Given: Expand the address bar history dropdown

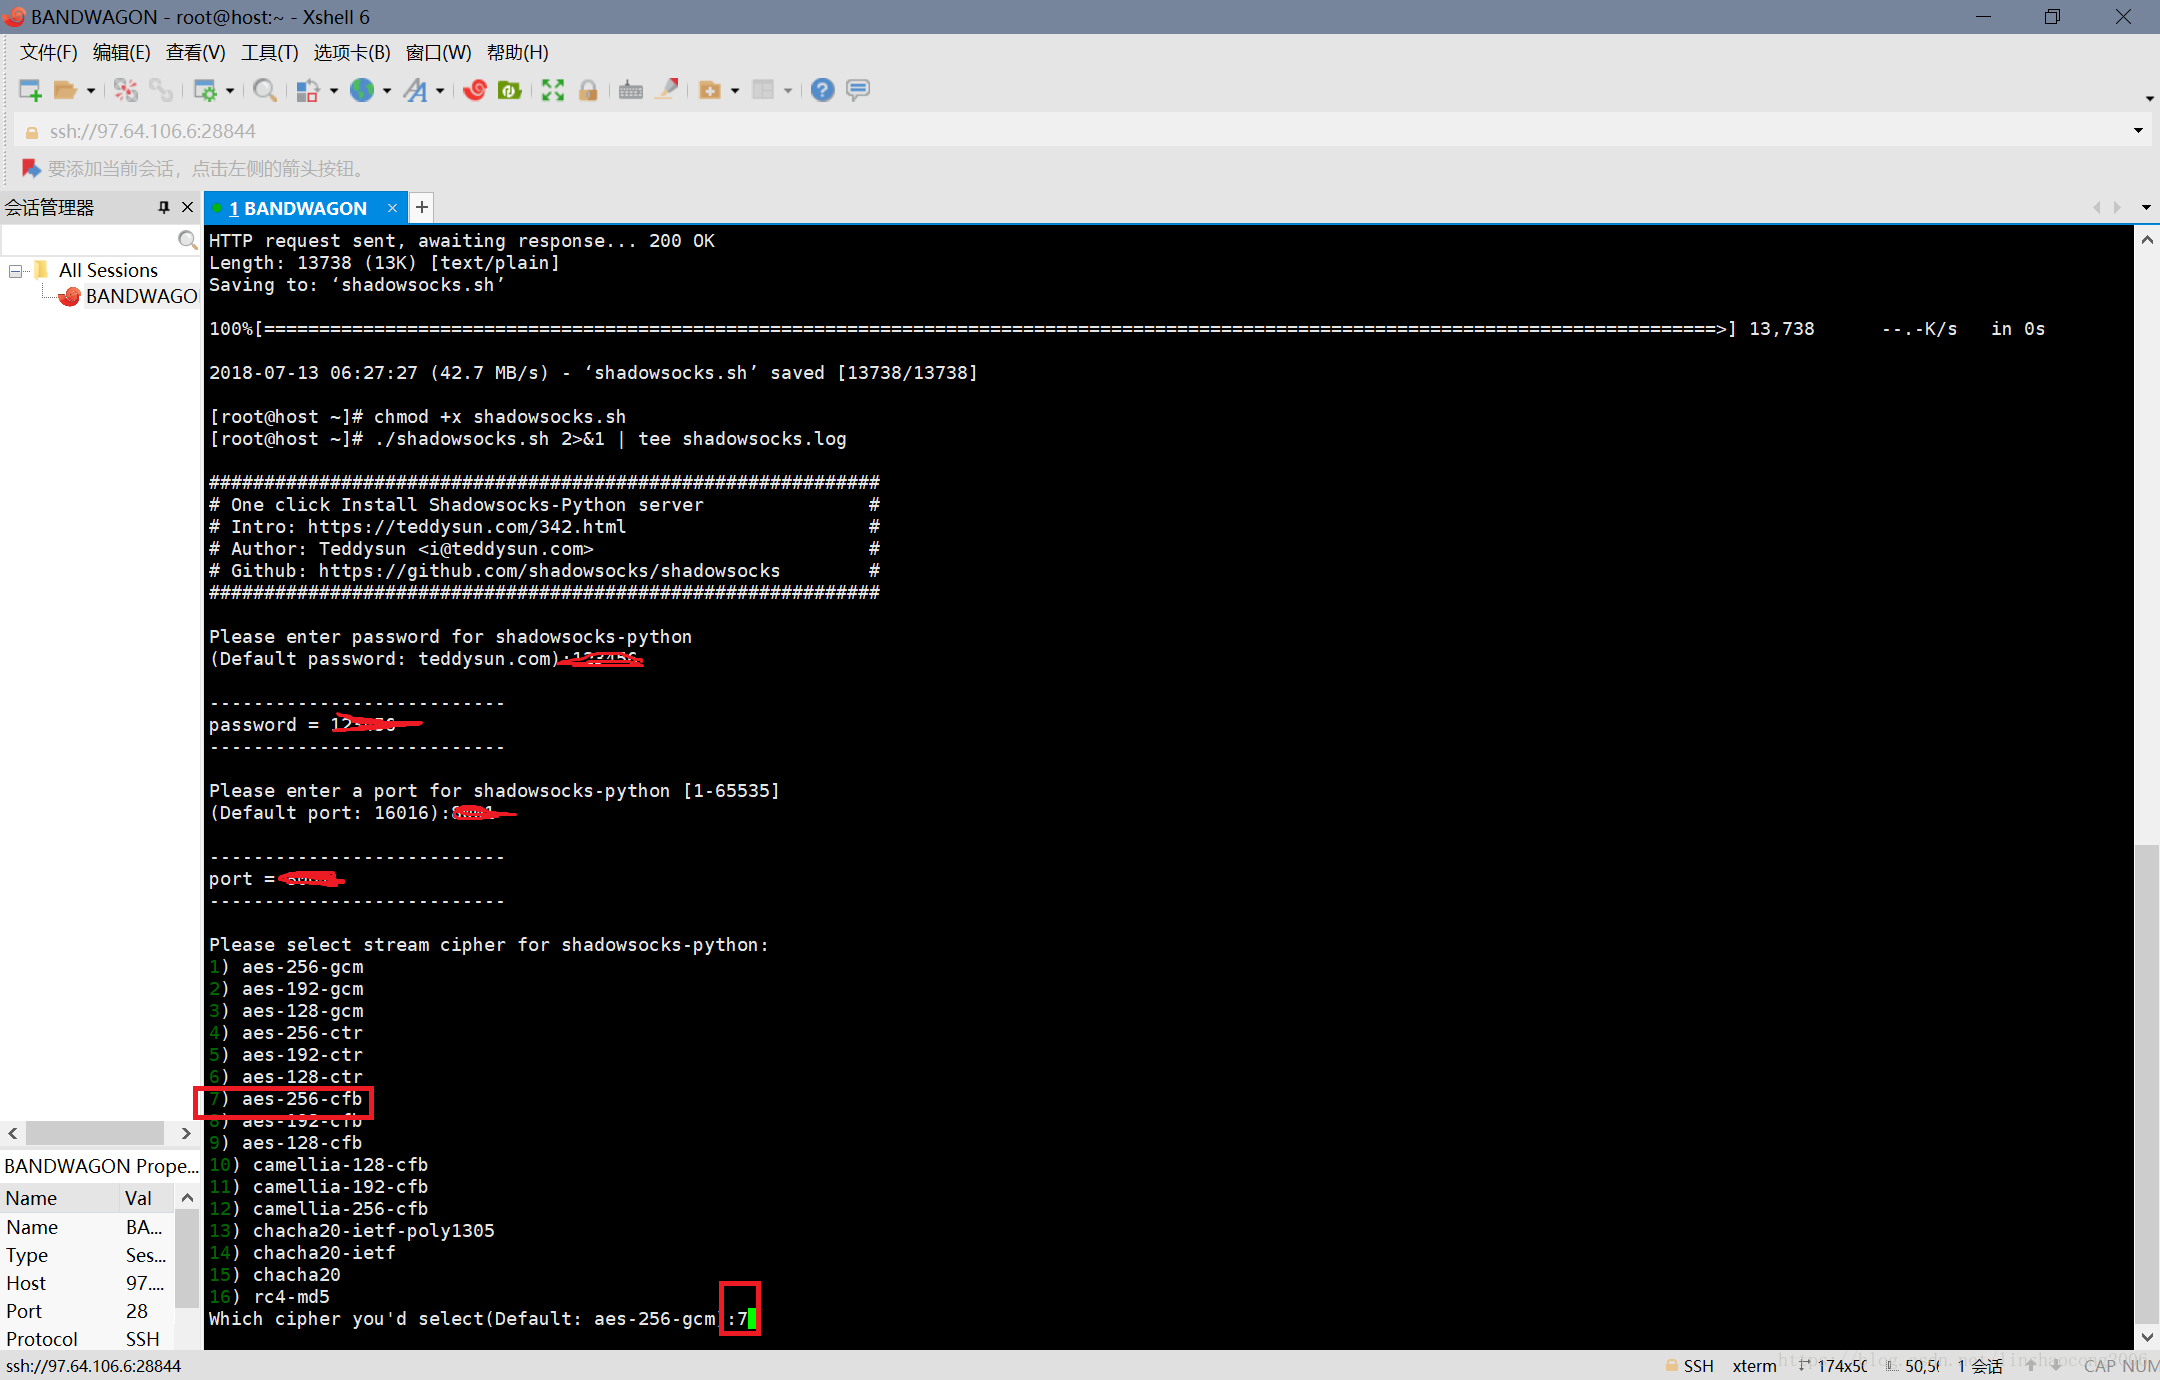Looking at the screenshot, I should click(x=2138, y=131).
